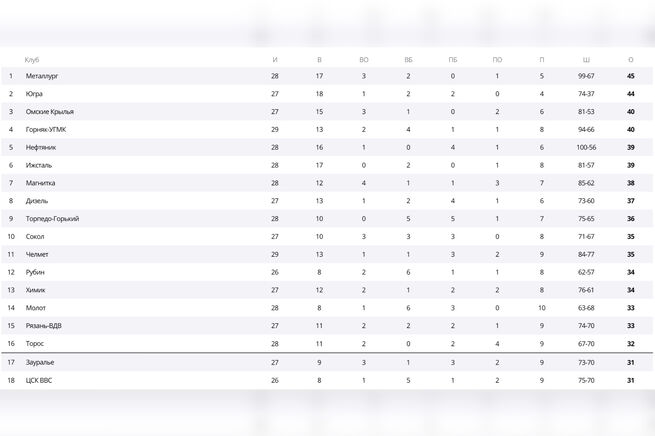Select Торпедо-Горький in the table
This screenshot has width=655, height=436.
click(53, 219)
